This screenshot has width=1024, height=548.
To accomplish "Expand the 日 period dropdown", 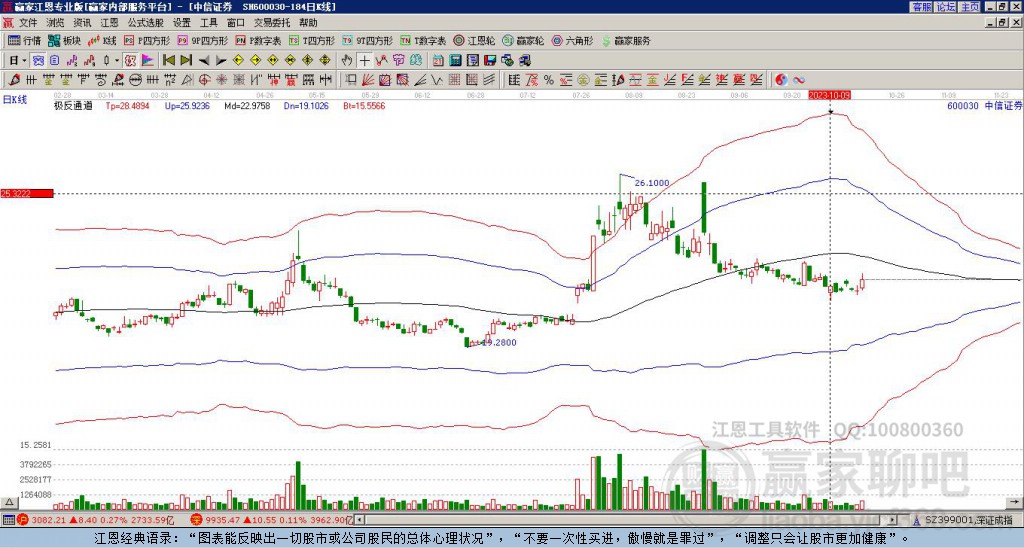I will [x=18, y=61].
